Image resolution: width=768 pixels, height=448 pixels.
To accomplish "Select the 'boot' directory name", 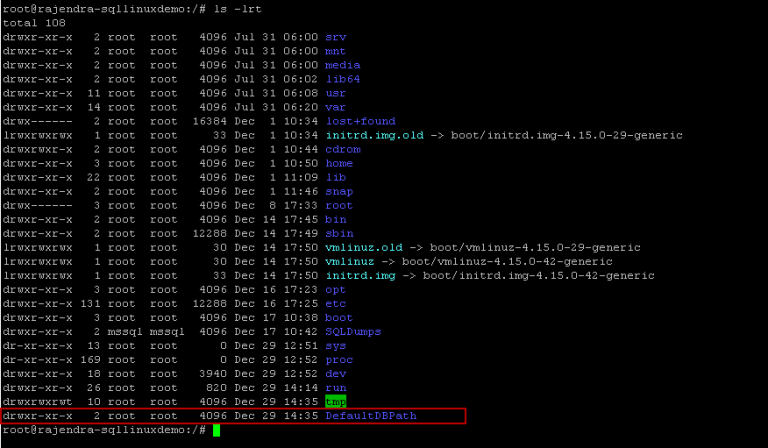I will tap(339, 318).
